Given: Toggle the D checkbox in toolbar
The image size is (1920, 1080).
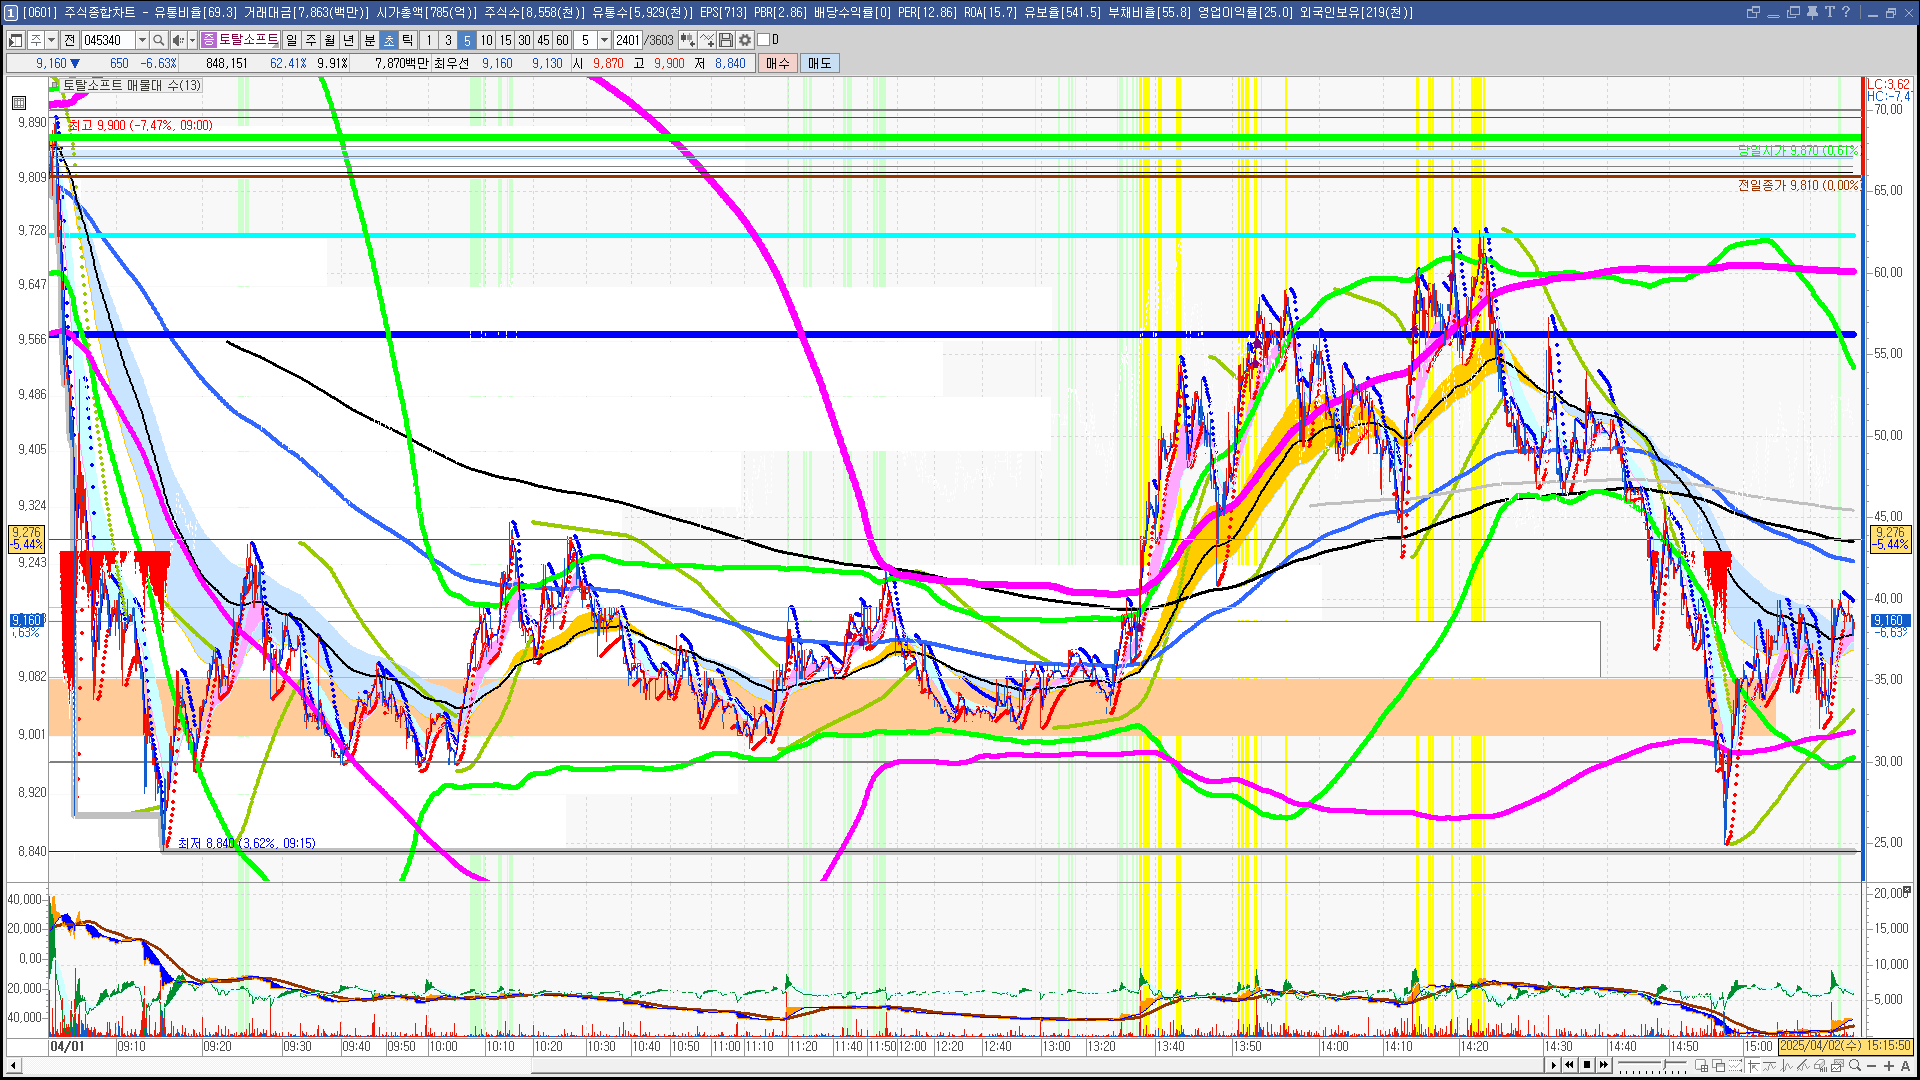Looking at the screenshot, I should coord(764,40).
